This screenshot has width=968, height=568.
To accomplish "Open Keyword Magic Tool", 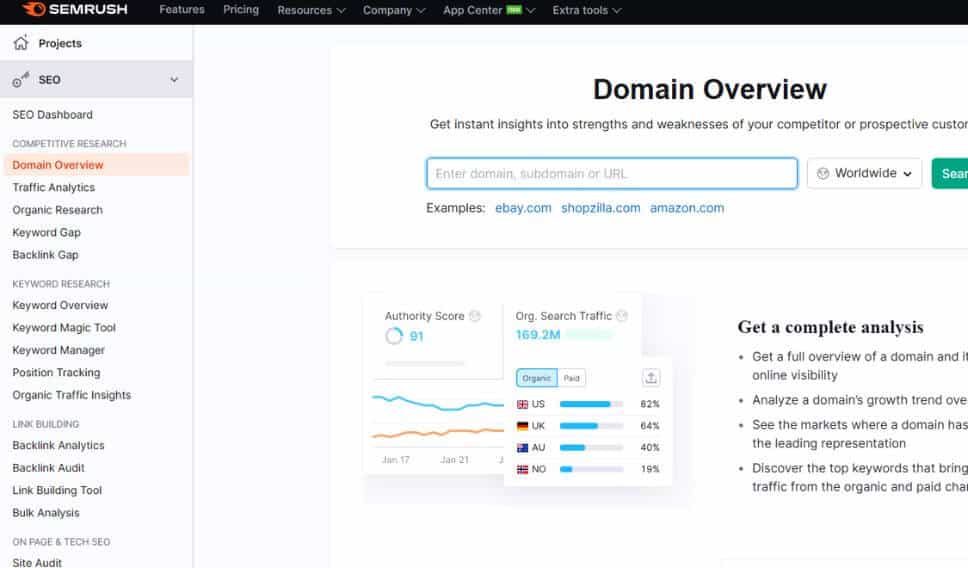I will tap(64, 327).
